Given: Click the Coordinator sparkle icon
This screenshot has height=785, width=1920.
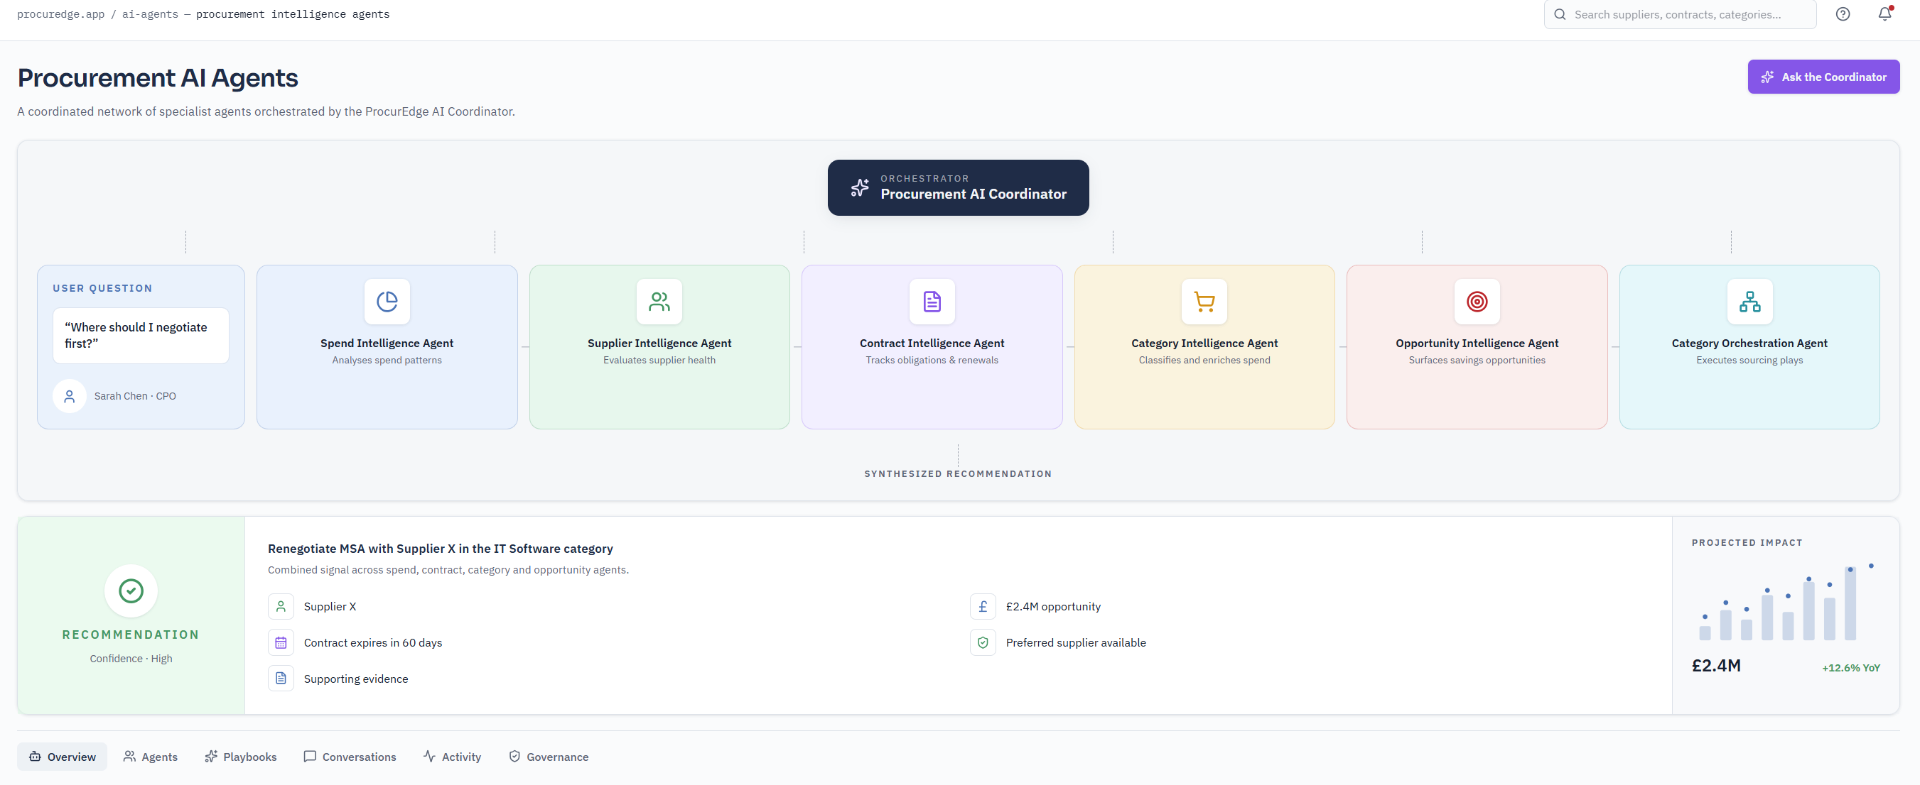Looking at the screenshot, I should [x=859, y=187].
